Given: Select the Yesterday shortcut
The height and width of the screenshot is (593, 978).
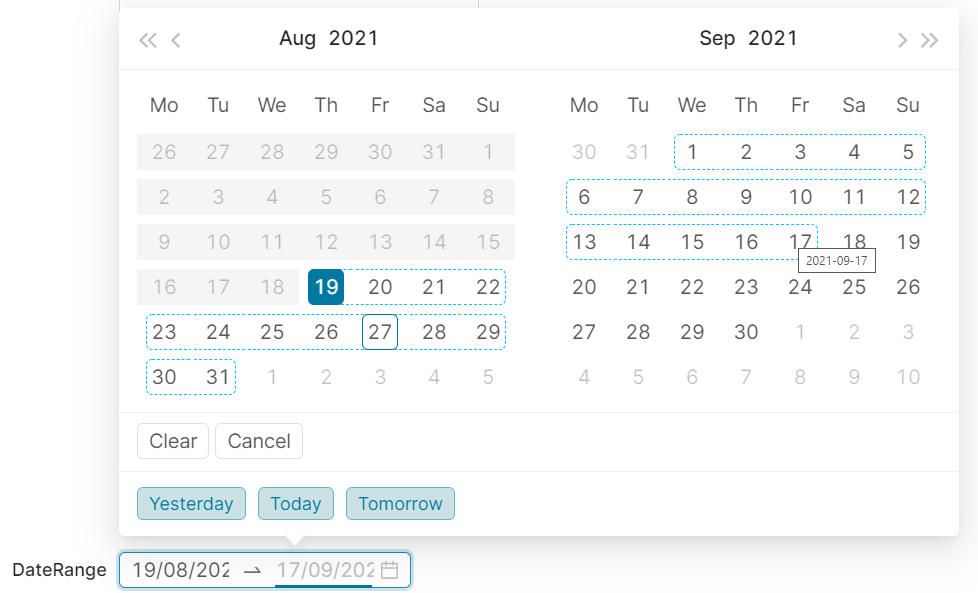Looking at the screenshot, I should [x=191, y=503].
